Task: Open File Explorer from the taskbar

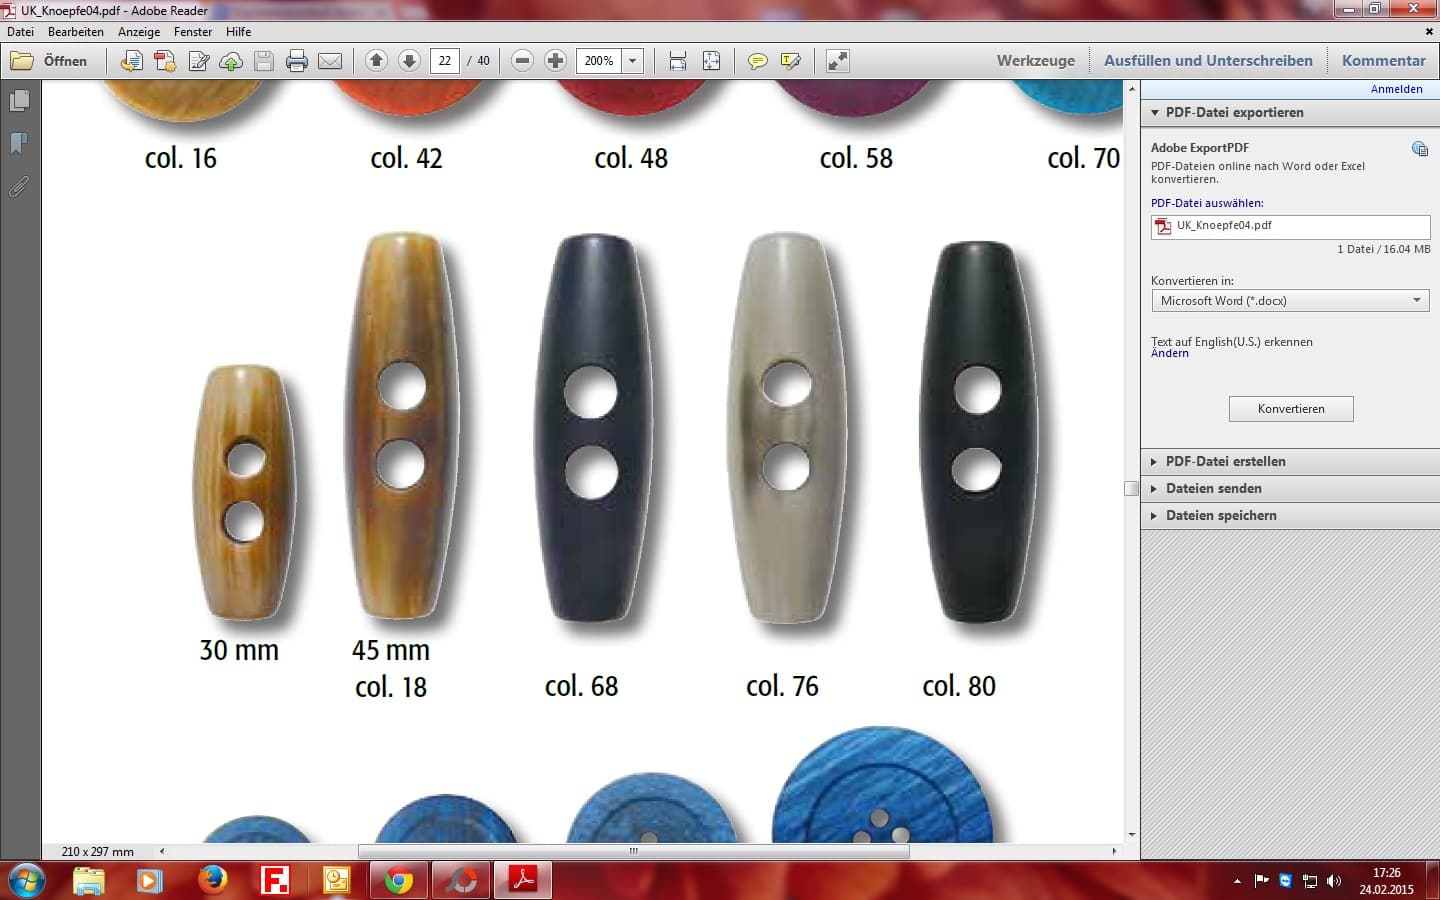Action: (88, 880)
